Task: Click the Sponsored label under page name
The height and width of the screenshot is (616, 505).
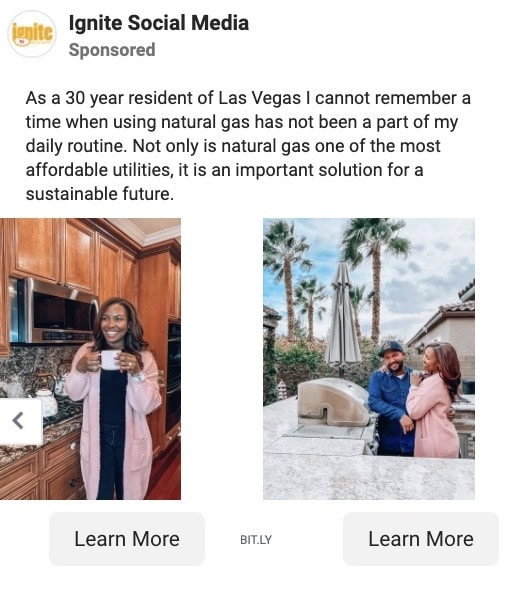Action: pyautogui.click(x=112, y=50)
